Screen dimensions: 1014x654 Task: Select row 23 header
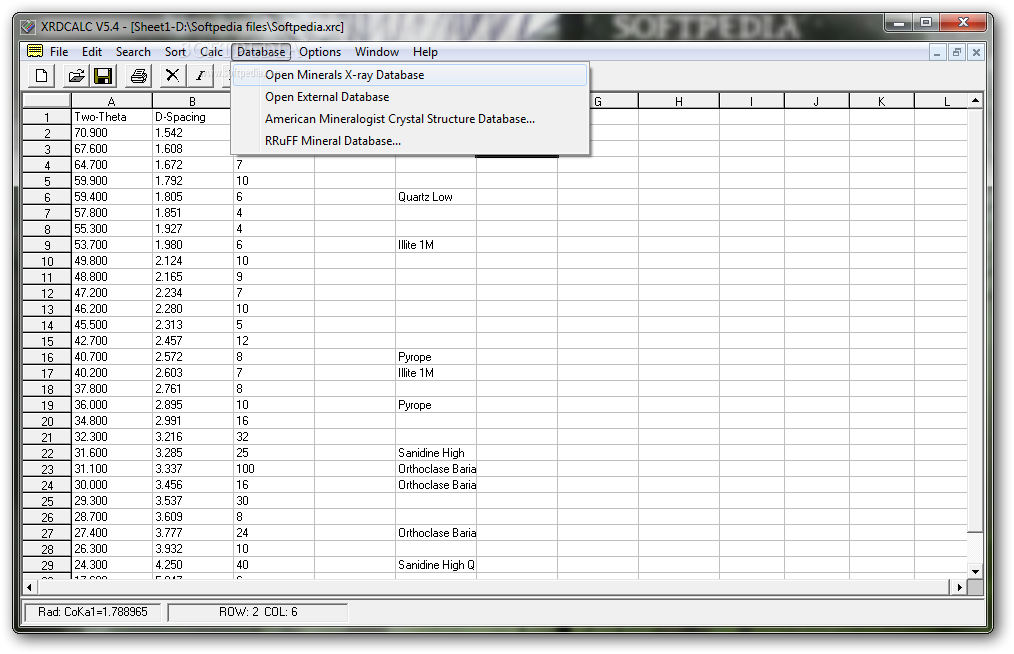tap(47, 469)
